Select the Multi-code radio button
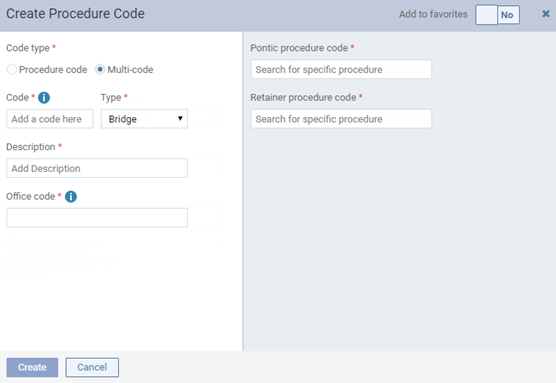This screenshot has height=383, width=556. tap(100, 70)
